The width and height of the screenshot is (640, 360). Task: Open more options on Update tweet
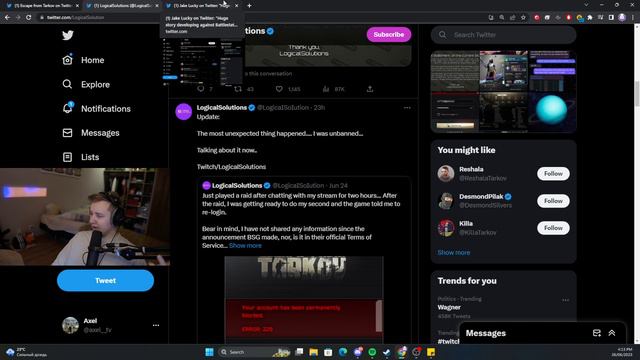point(407,108)
